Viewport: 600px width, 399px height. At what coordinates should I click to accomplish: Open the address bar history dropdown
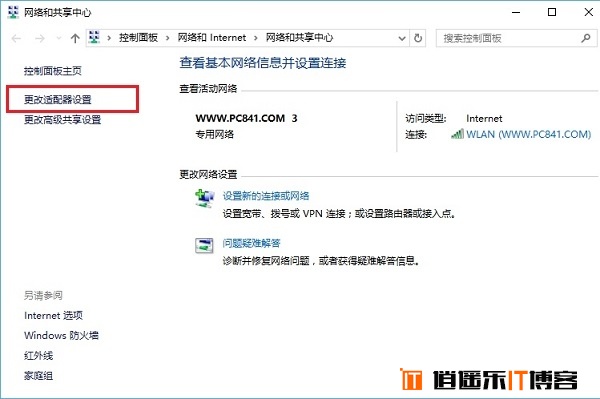(402, 38)
